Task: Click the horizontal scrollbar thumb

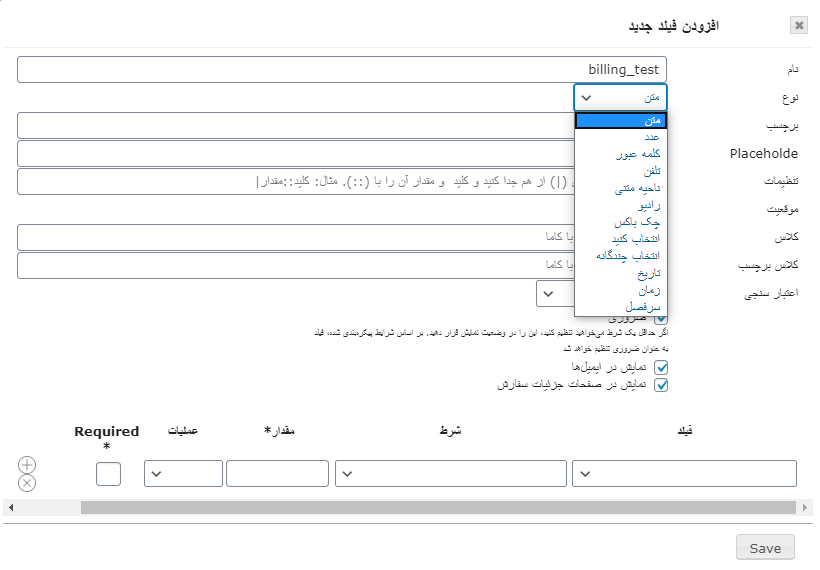Action: (x=438, y=507)
